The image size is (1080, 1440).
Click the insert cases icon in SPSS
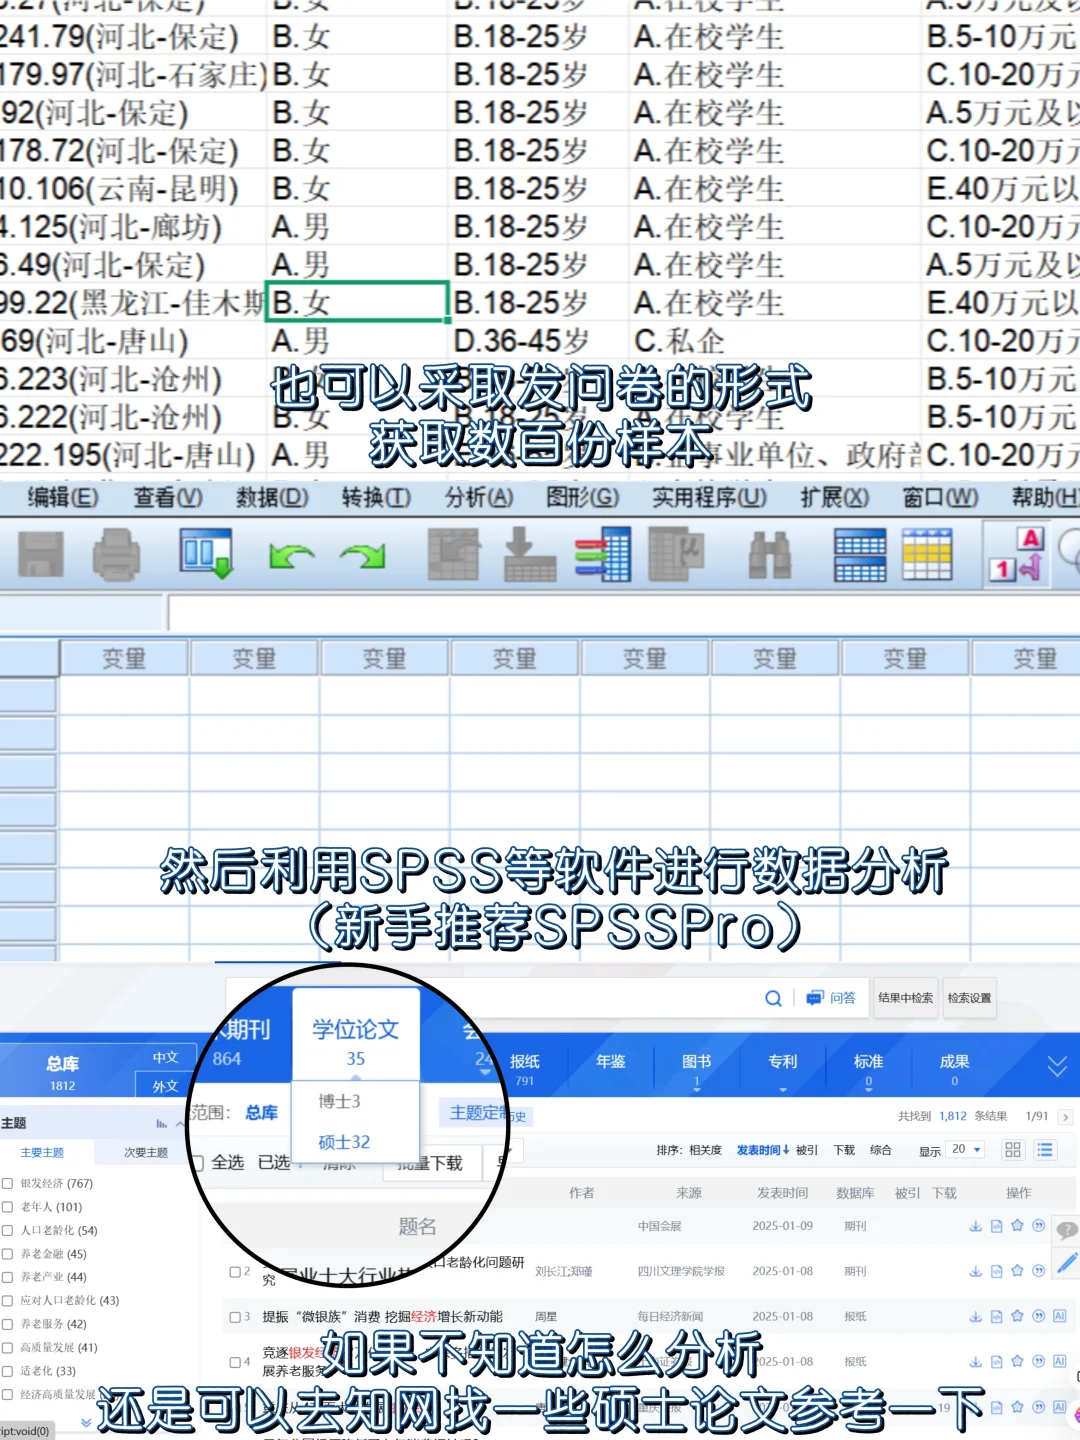point(860,555)
